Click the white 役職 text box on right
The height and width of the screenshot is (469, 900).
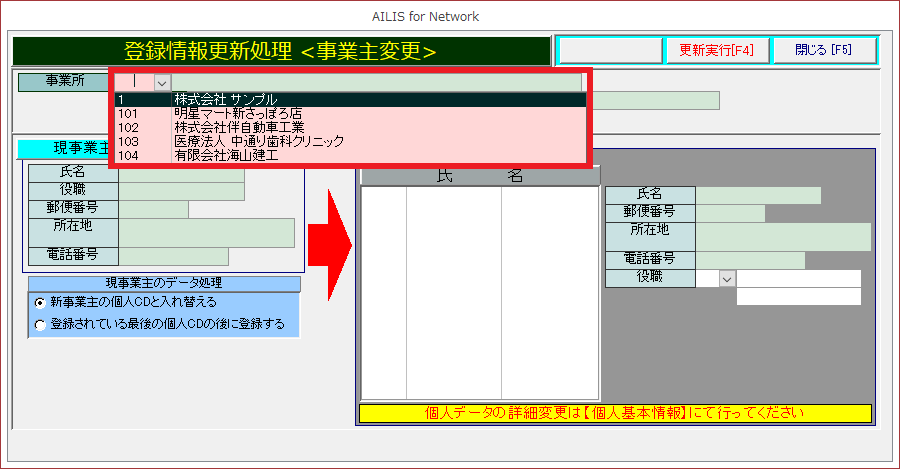tap(798, 279)
